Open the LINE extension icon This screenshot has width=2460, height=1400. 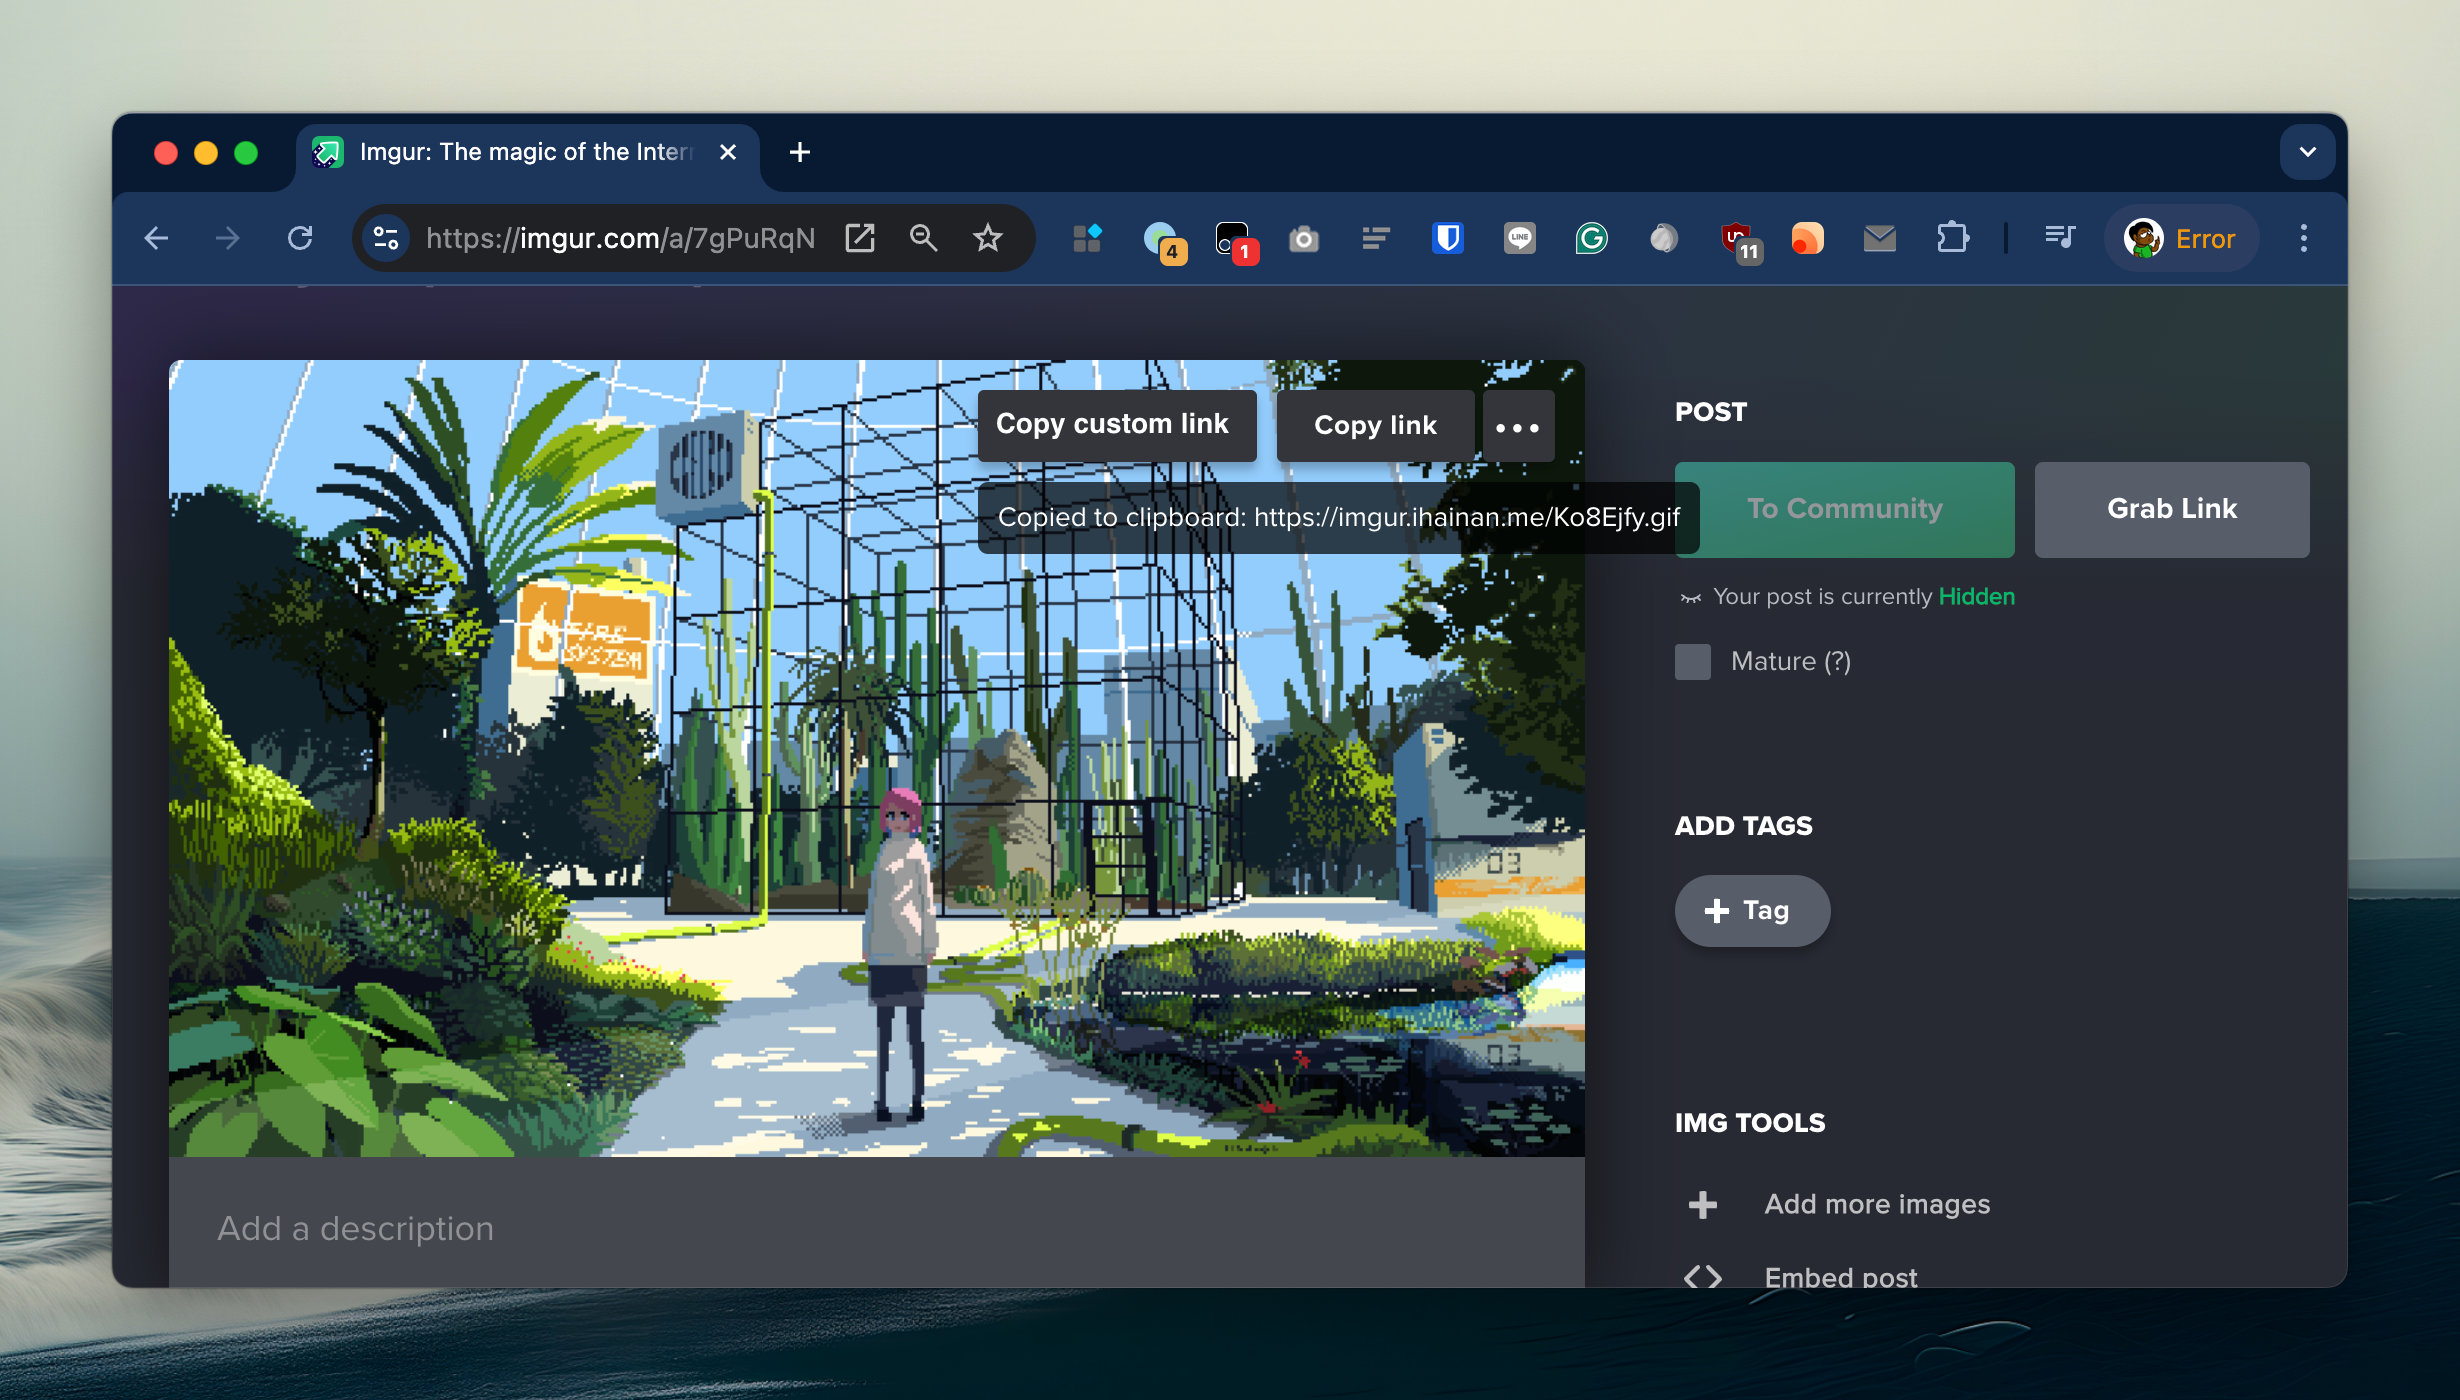tap(1520, 238)
